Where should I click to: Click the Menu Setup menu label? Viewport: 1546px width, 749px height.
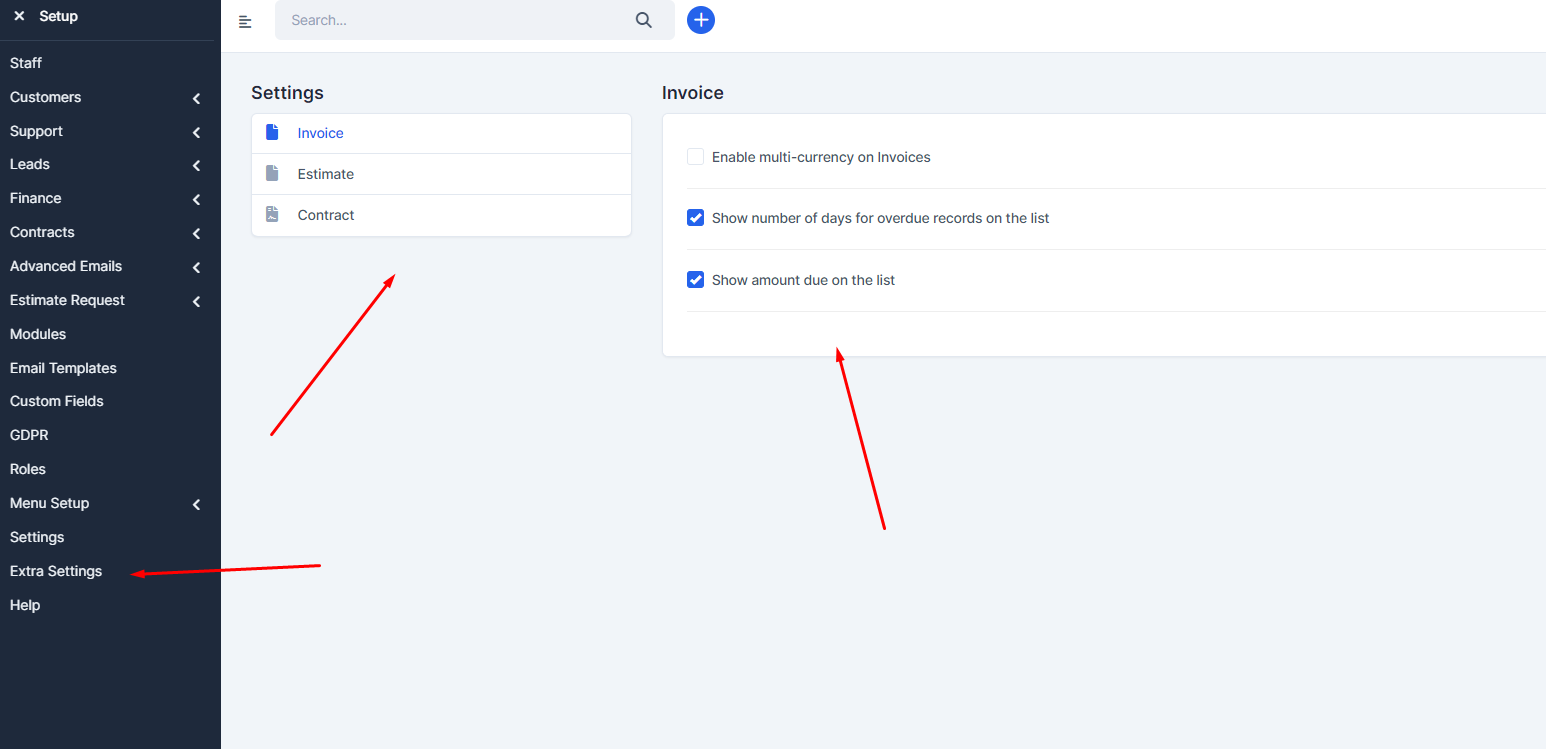tap(49, 503)
